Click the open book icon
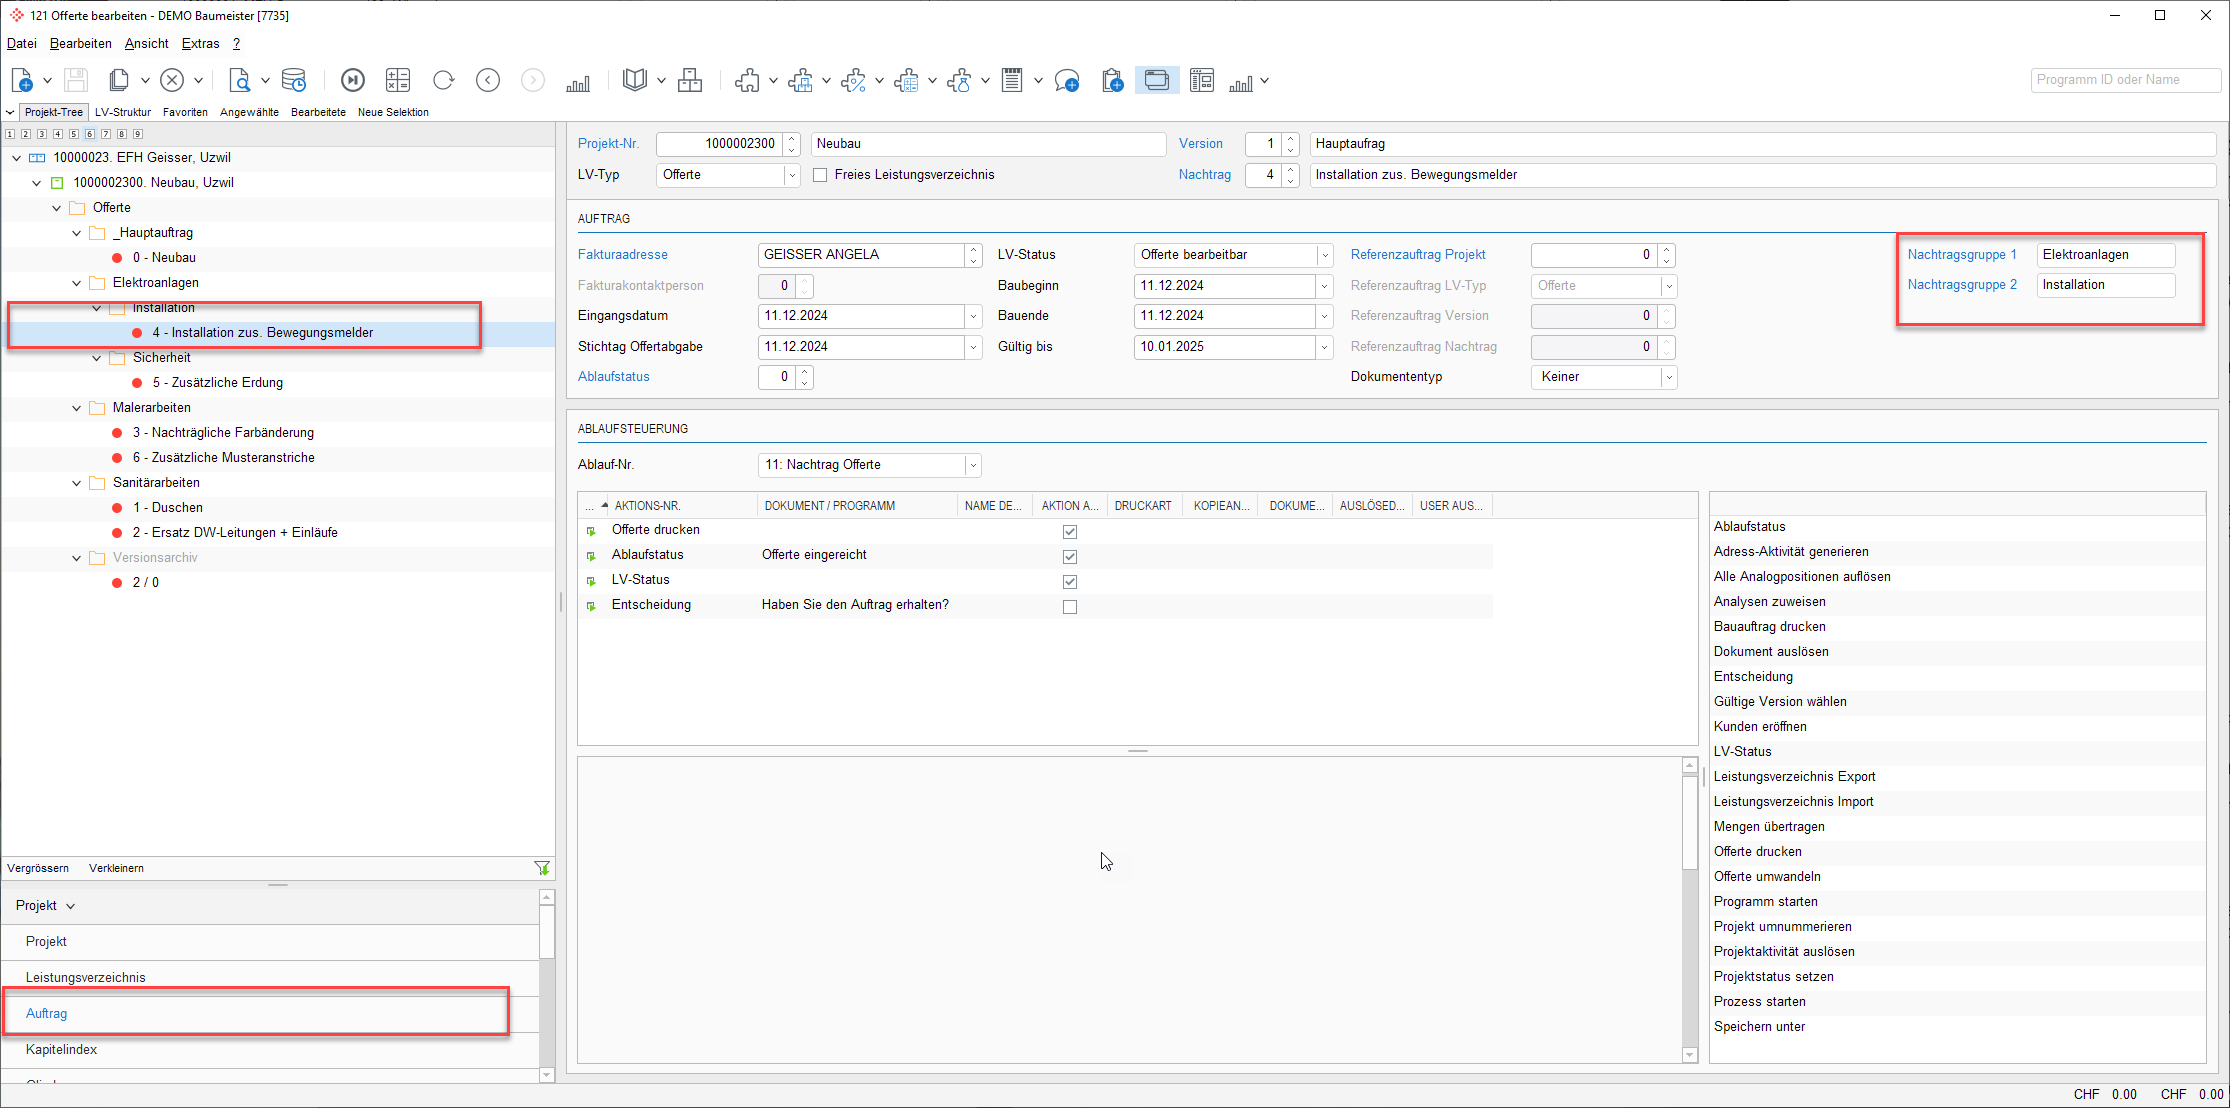Screen dimensions: 2230x1108 [x=635, y=80]
